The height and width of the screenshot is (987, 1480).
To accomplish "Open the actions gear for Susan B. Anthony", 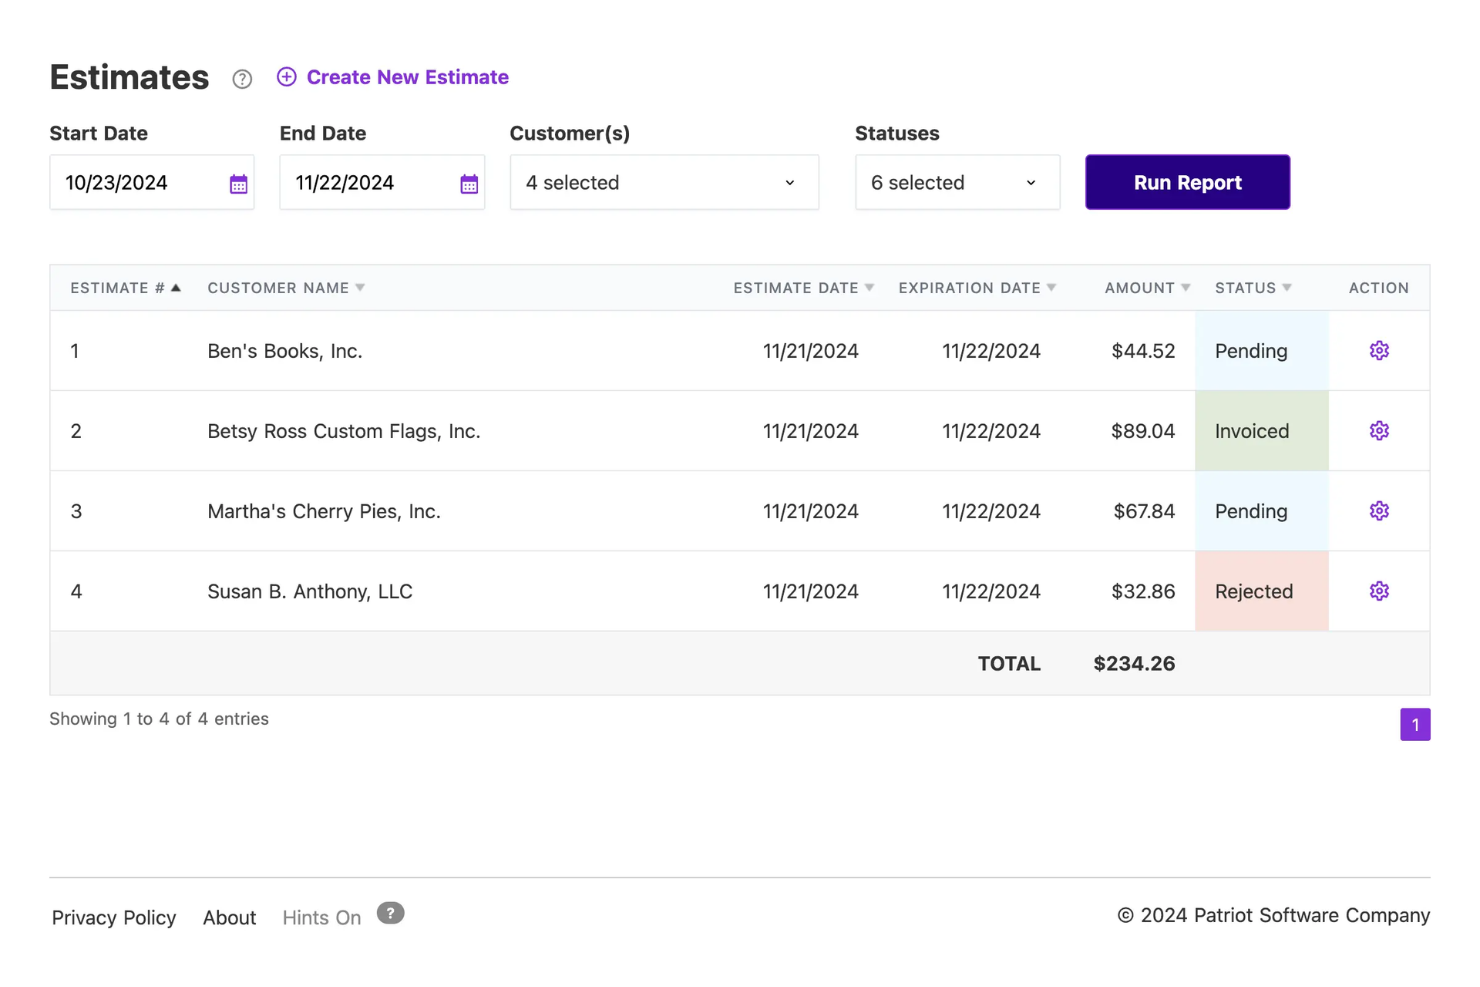I will tap(1379, 590).
